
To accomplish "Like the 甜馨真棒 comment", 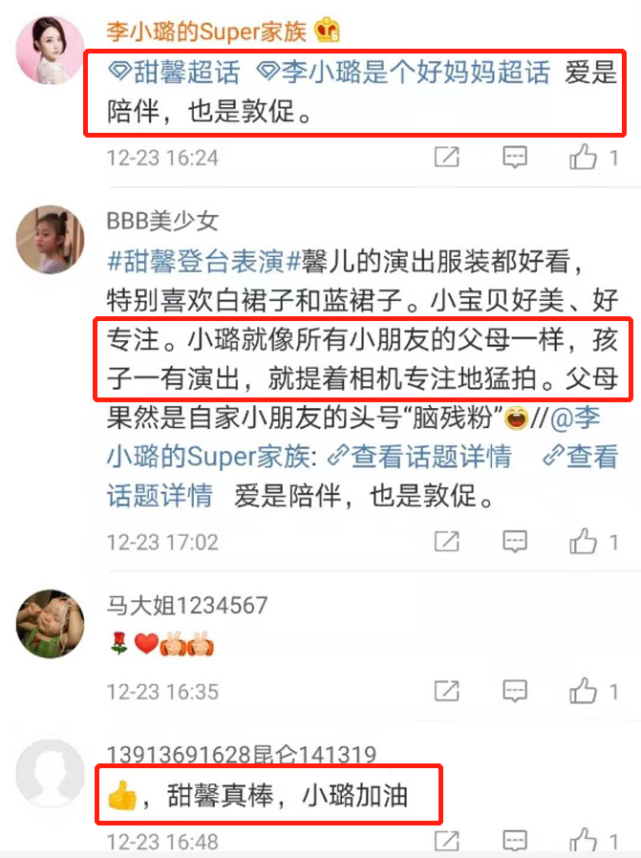I will click(x=583, y=840).
